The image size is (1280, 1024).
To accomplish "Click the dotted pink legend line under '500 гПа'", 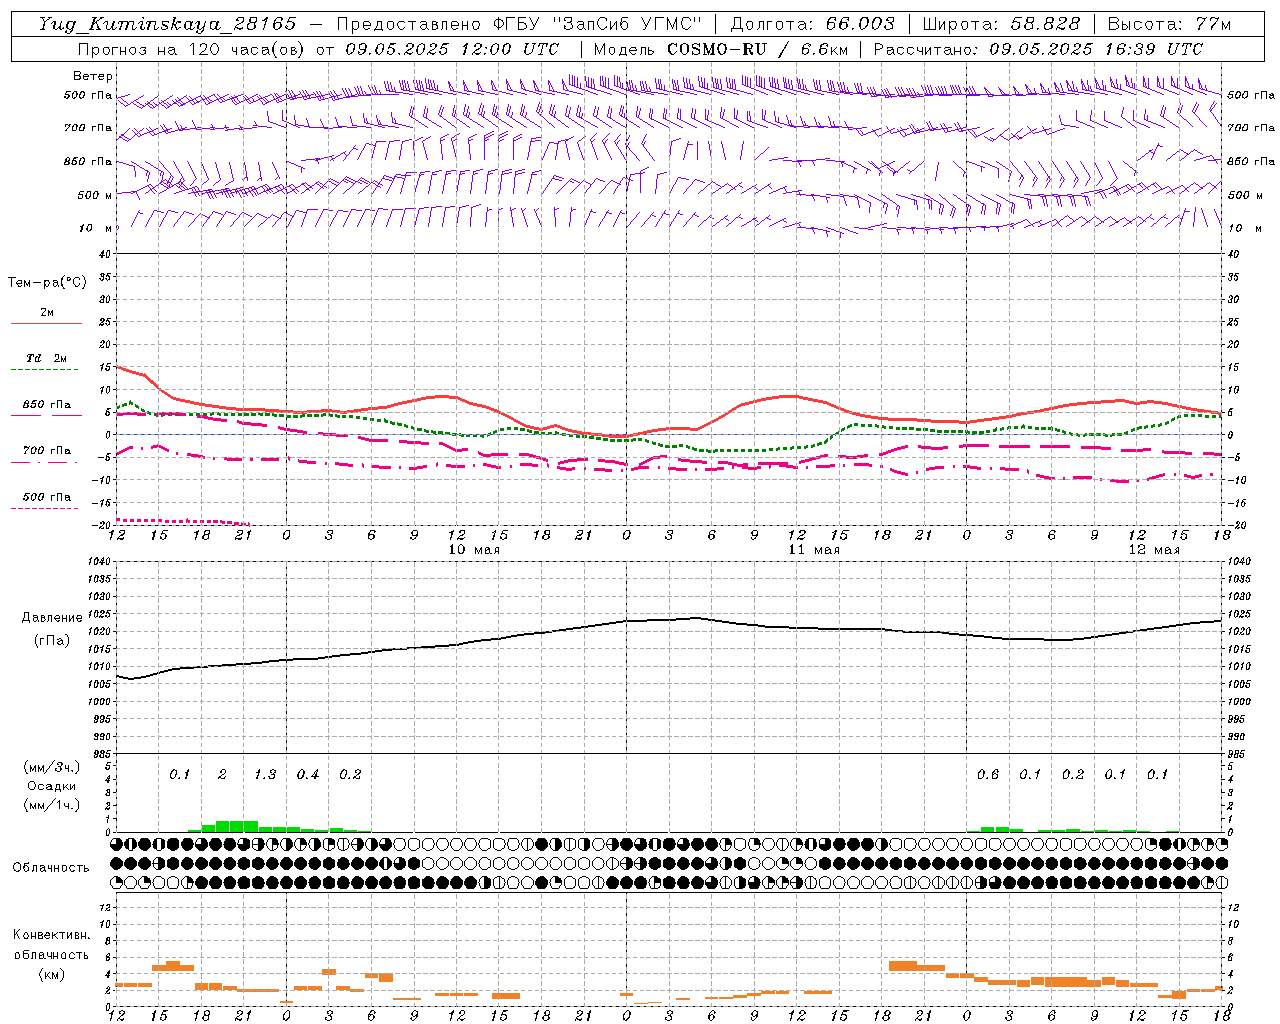I will click(x=45, y=509).
